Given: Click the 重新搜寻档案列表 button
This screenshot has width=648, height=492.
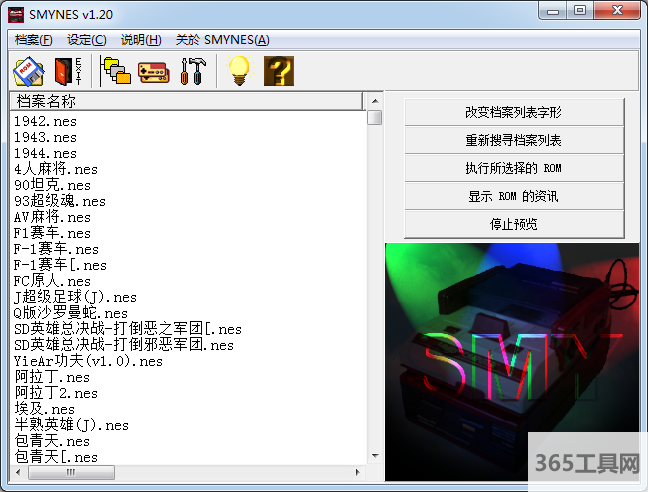Looking at the screenshot, I should click(513, 140).
